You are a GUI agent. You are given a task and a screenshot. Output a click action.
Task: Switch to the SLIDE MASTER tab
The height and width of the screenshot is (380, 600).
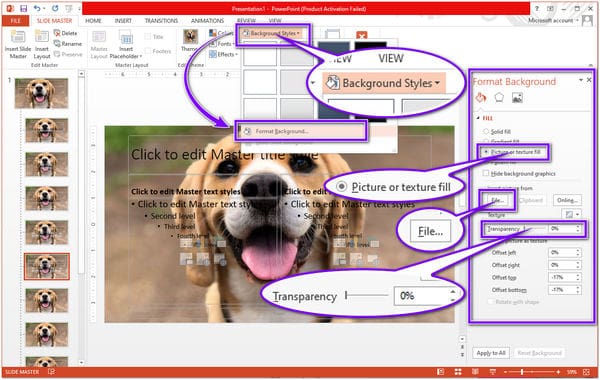[54, 21]
